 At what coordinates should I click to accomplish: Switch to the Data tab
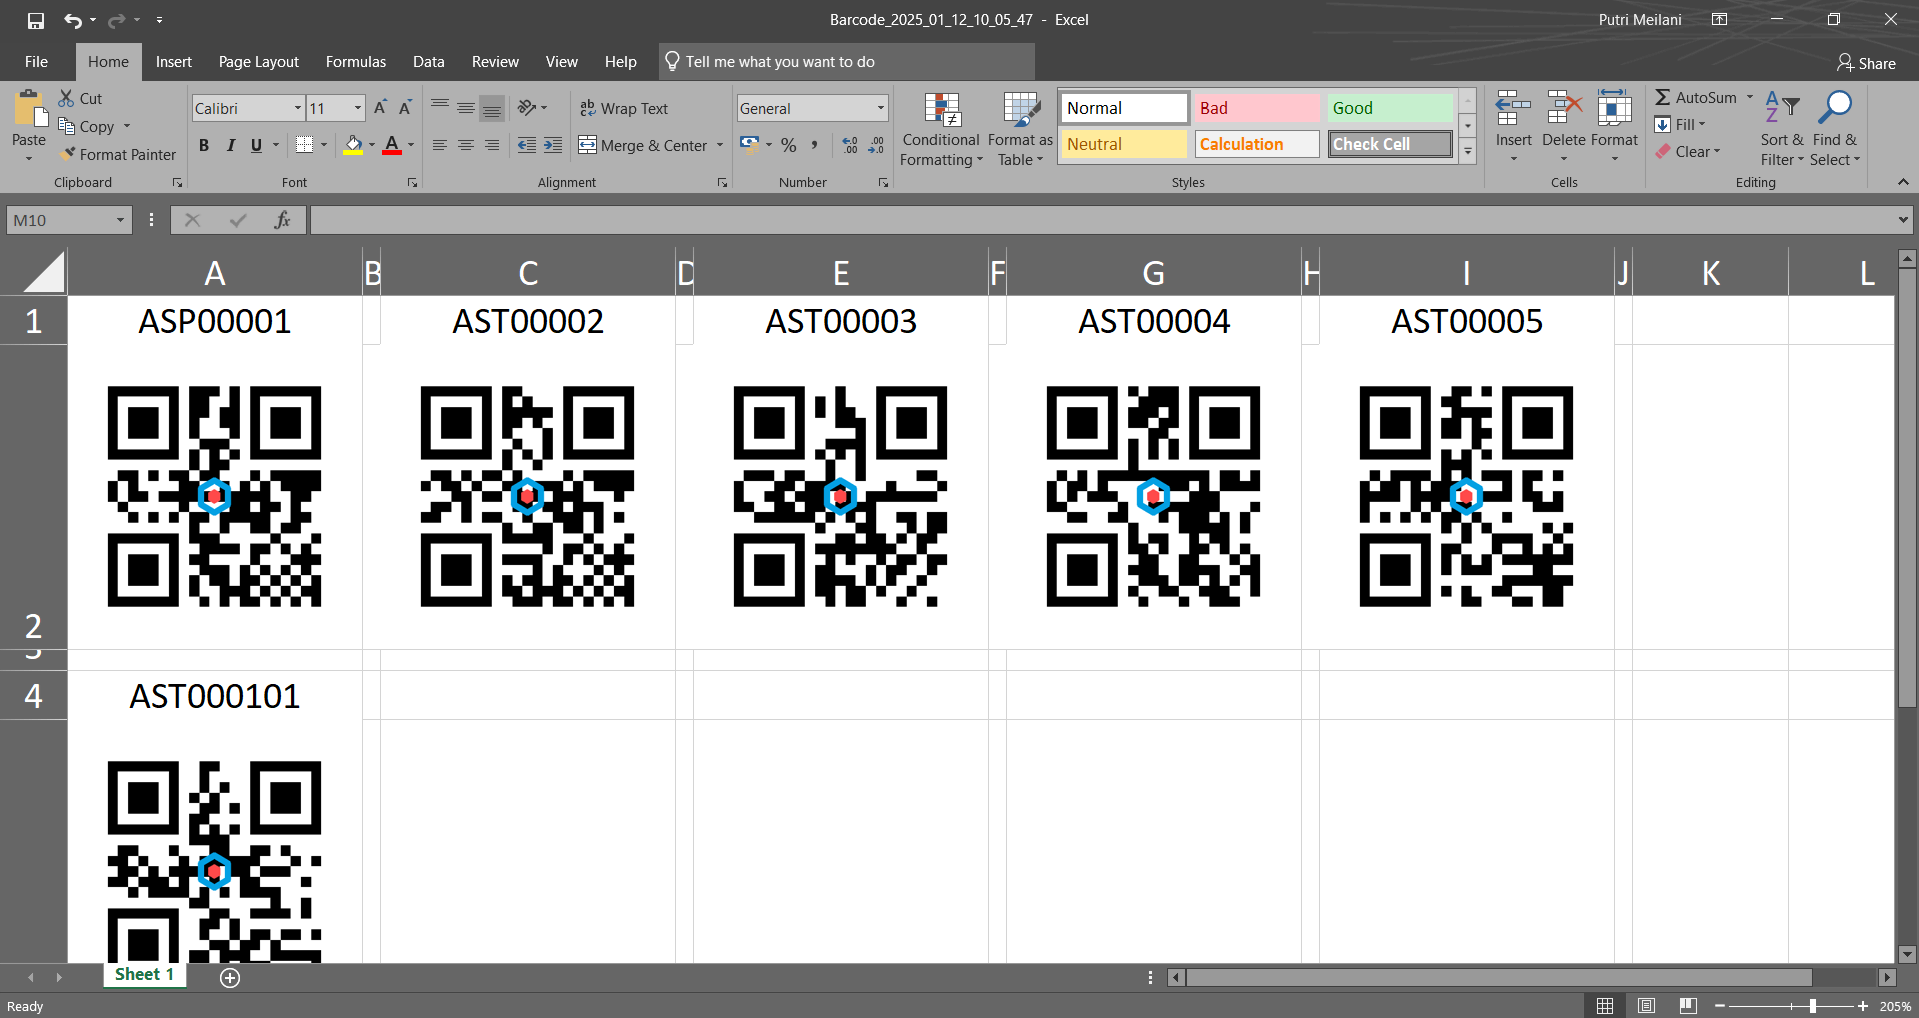tap(429, 62)
